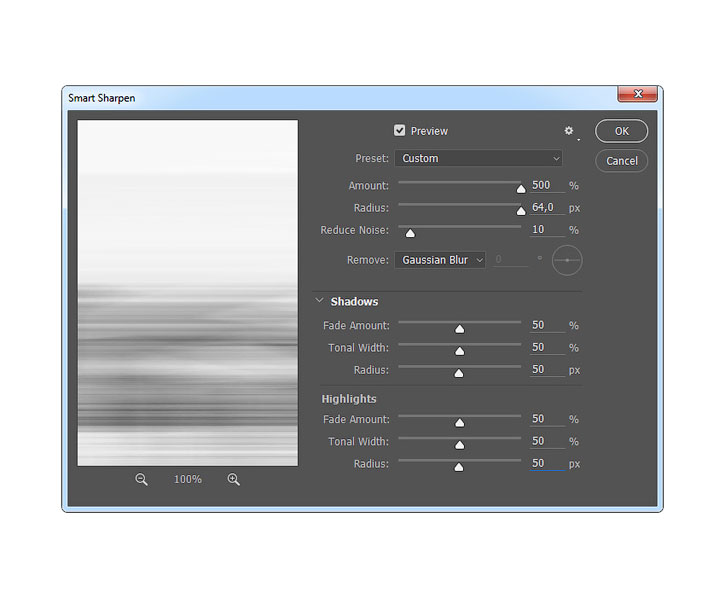Screen dimensions: 725x598
Task: Click the Amount value field showing 500
Action: click(x=547, y=185)
